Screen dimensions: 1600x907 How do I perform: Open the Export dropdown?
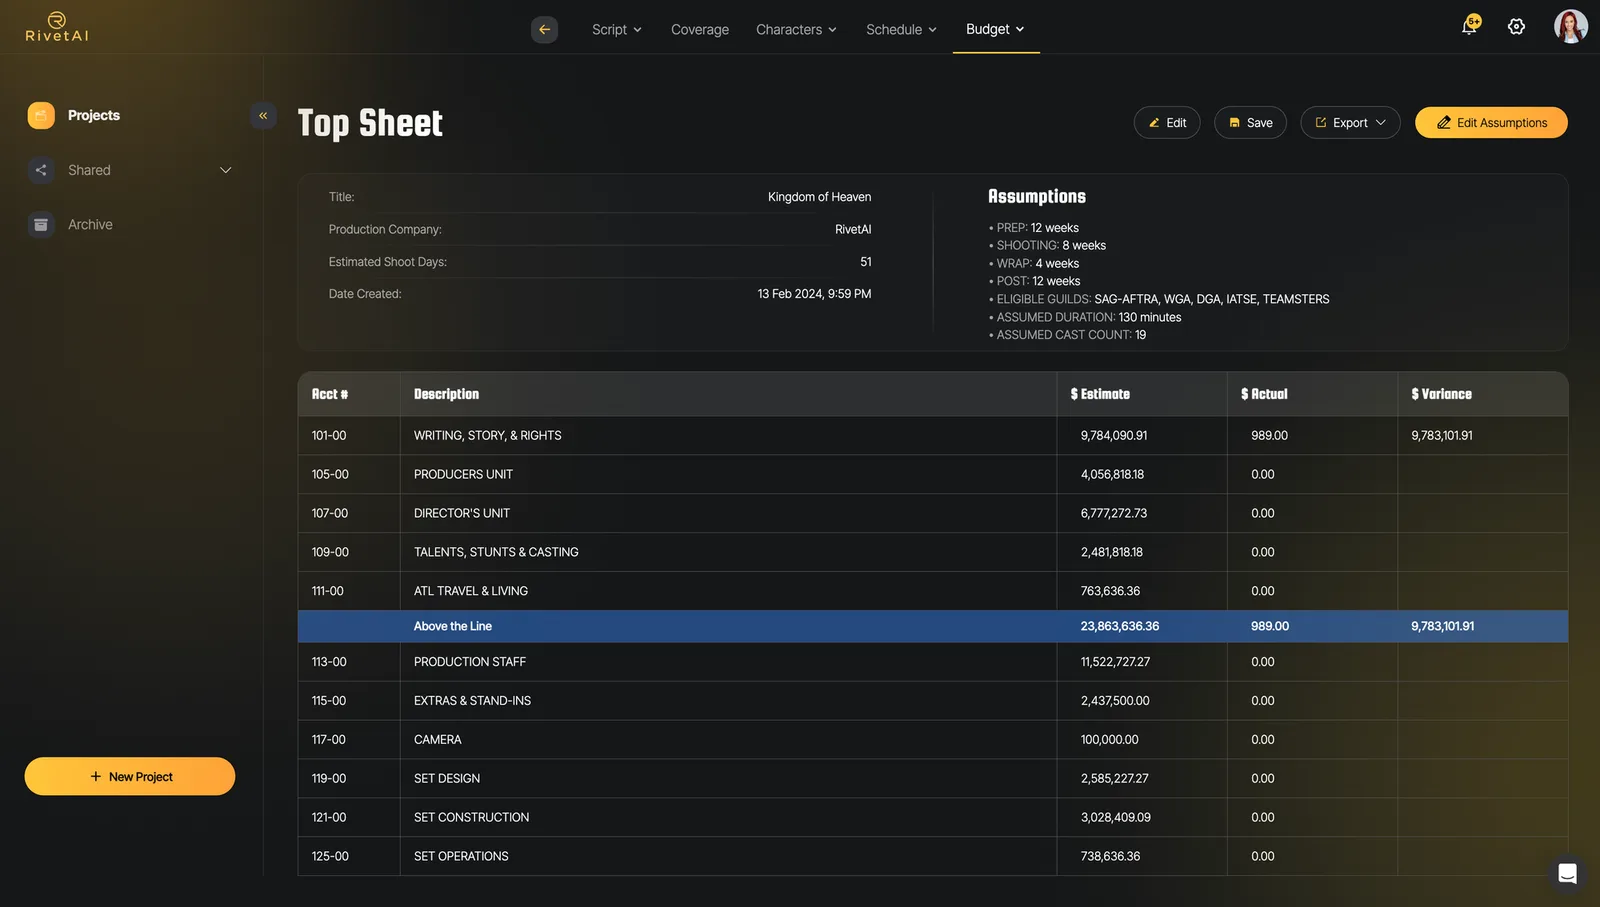(x=1350, y=123)
